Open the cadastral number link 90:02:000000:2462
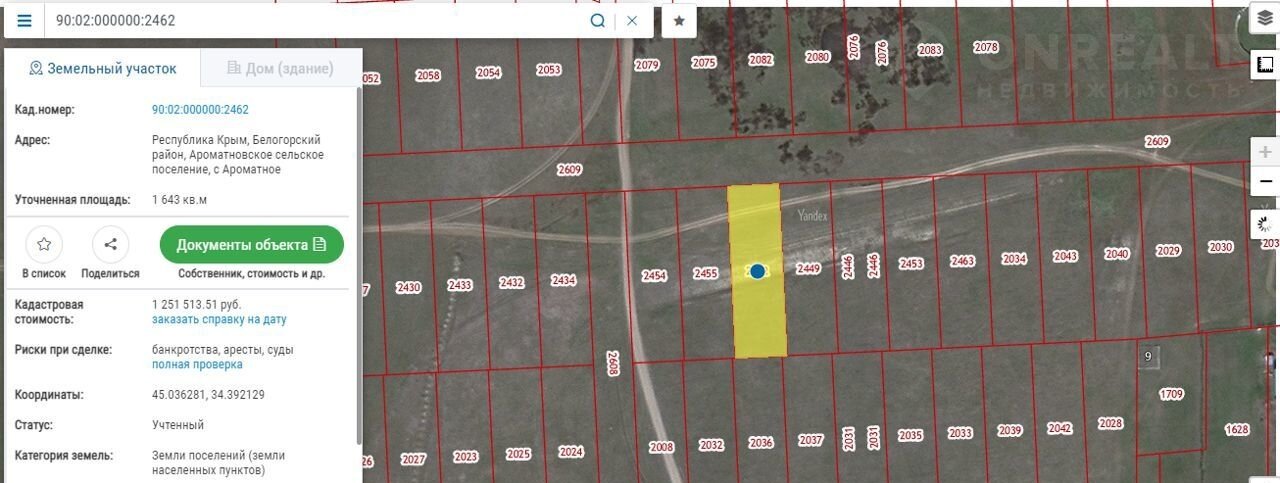This screenshot has height=483, width=1280. [200, 110]
